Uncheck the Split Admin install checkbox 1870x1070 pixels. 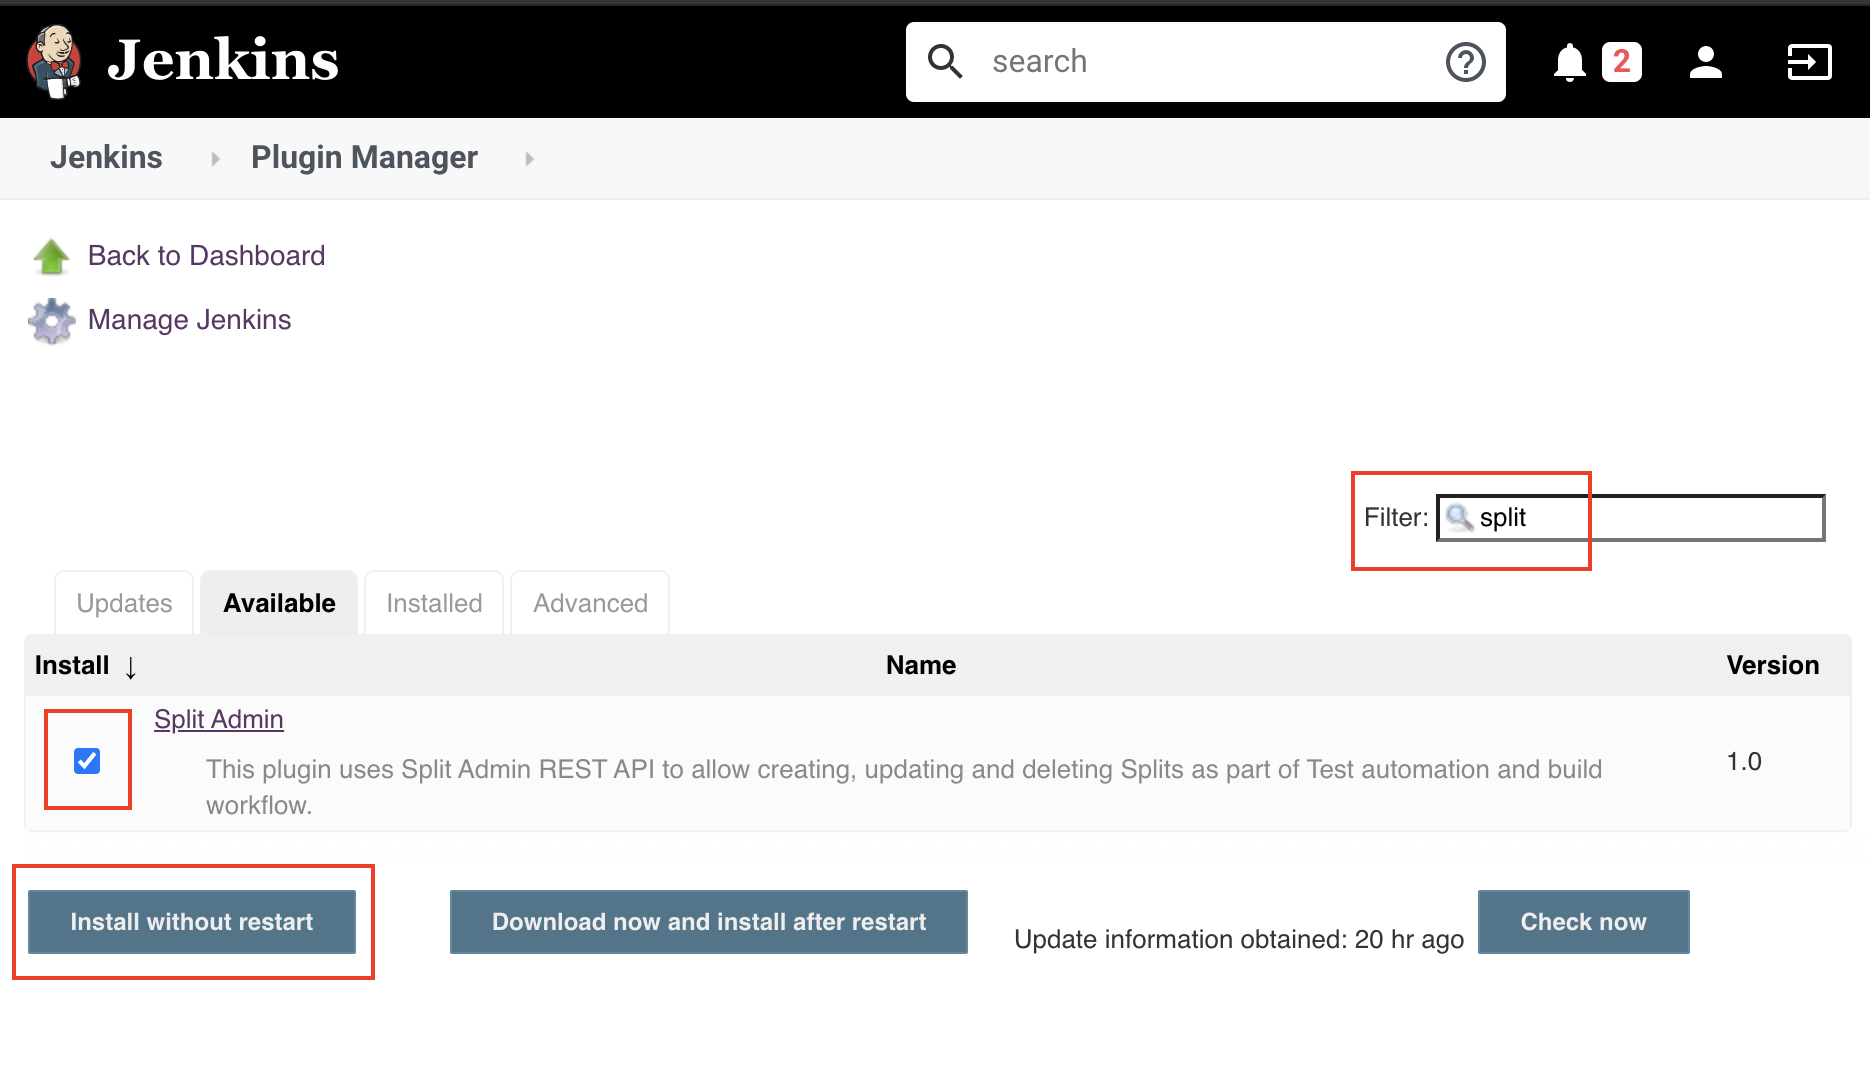[x=87, y=761]
